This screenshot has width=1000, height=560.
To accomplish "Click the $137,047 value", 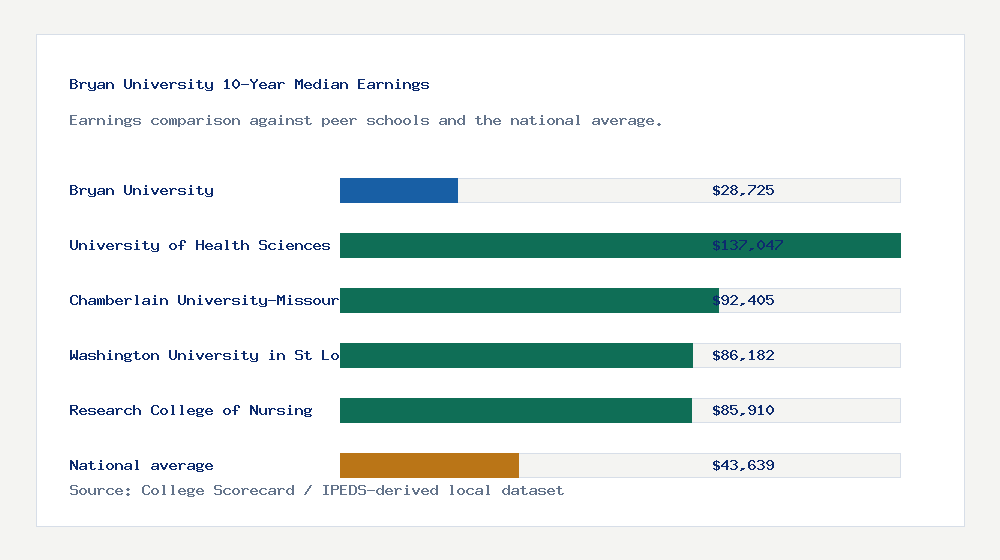I will 747,246.
